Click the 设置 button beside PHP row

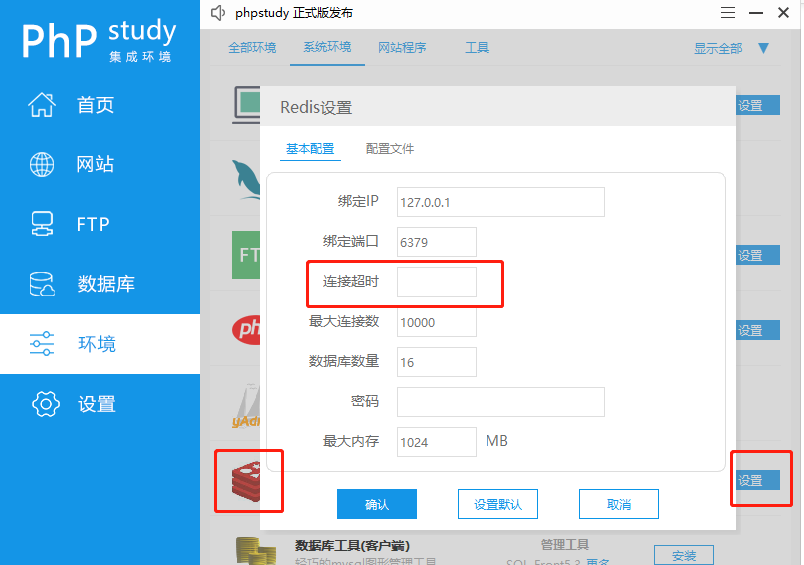pos(758,330)
